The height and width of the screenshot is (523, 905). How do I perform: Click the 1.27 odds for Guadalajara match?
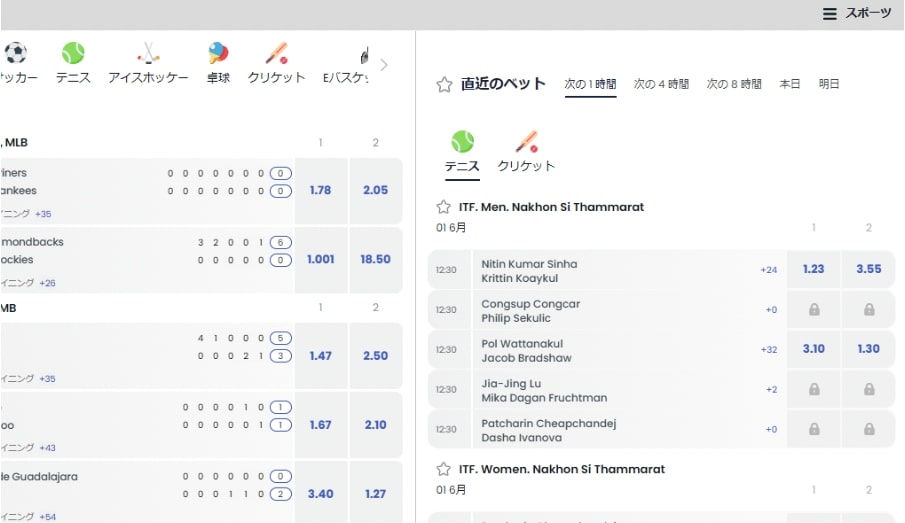[x=376, y=494]
